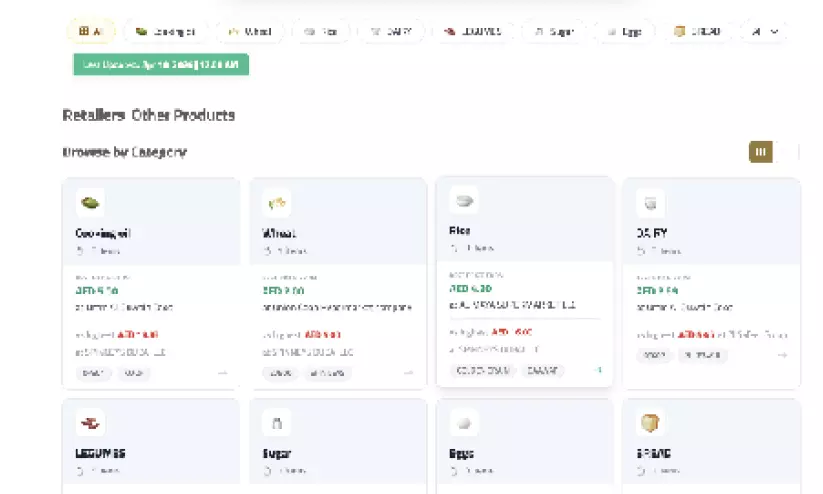
Task: Open the Wheat card arrow
Action: pos(408,373)
